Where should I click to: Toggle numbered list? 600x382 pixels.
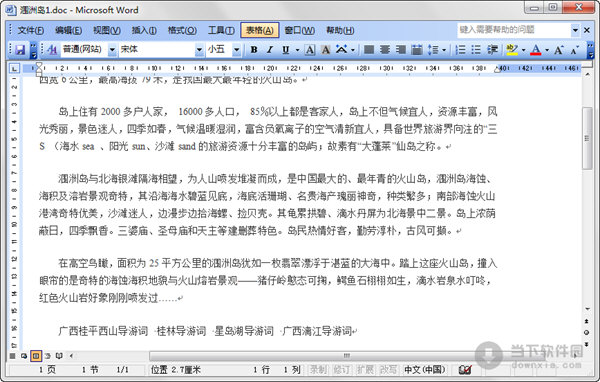[461, 49]
